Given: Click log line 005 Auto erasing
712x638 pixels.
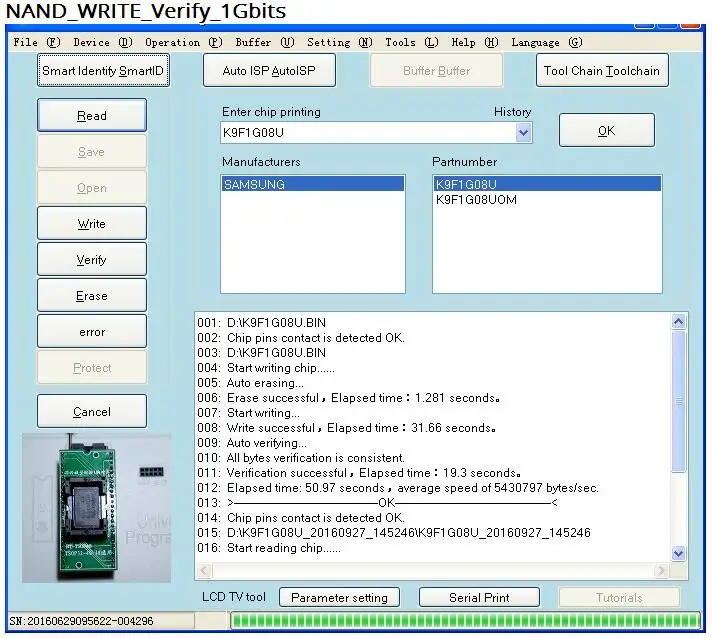Looking at the screenshot, I should [251, 382].
